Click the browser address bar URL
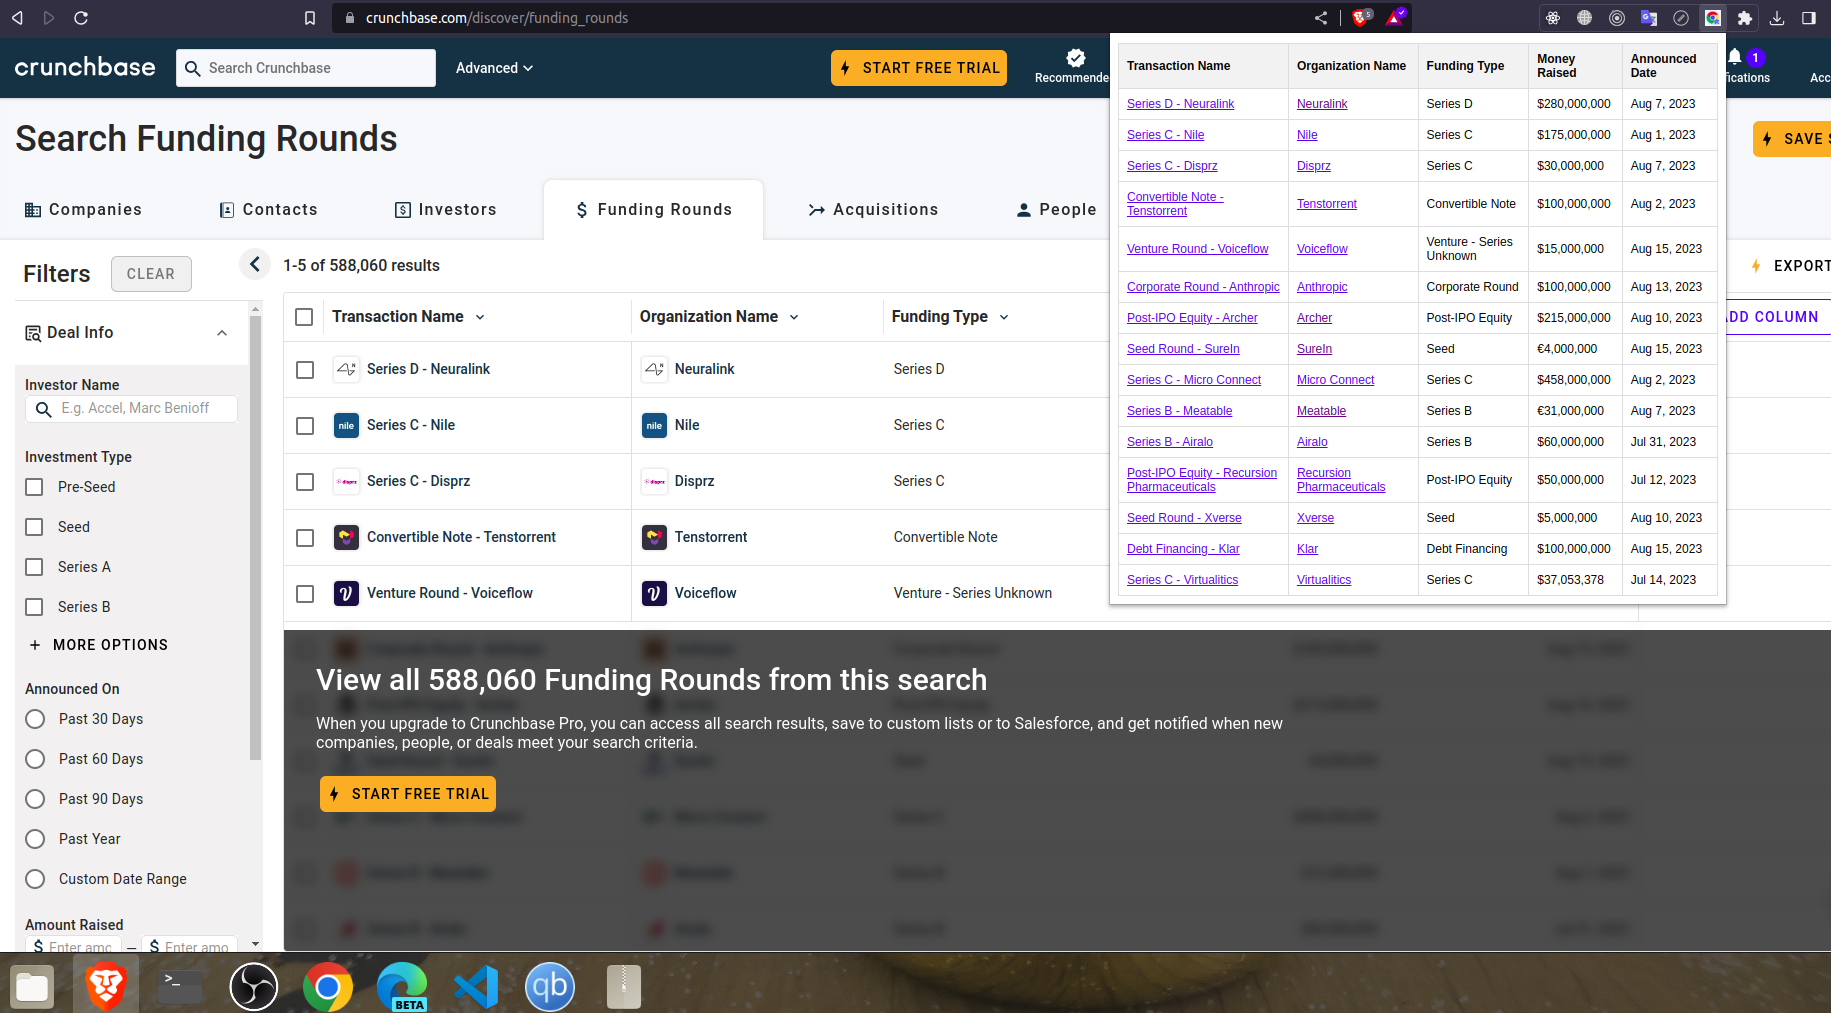The image size is (1831, 1013). 497,18
